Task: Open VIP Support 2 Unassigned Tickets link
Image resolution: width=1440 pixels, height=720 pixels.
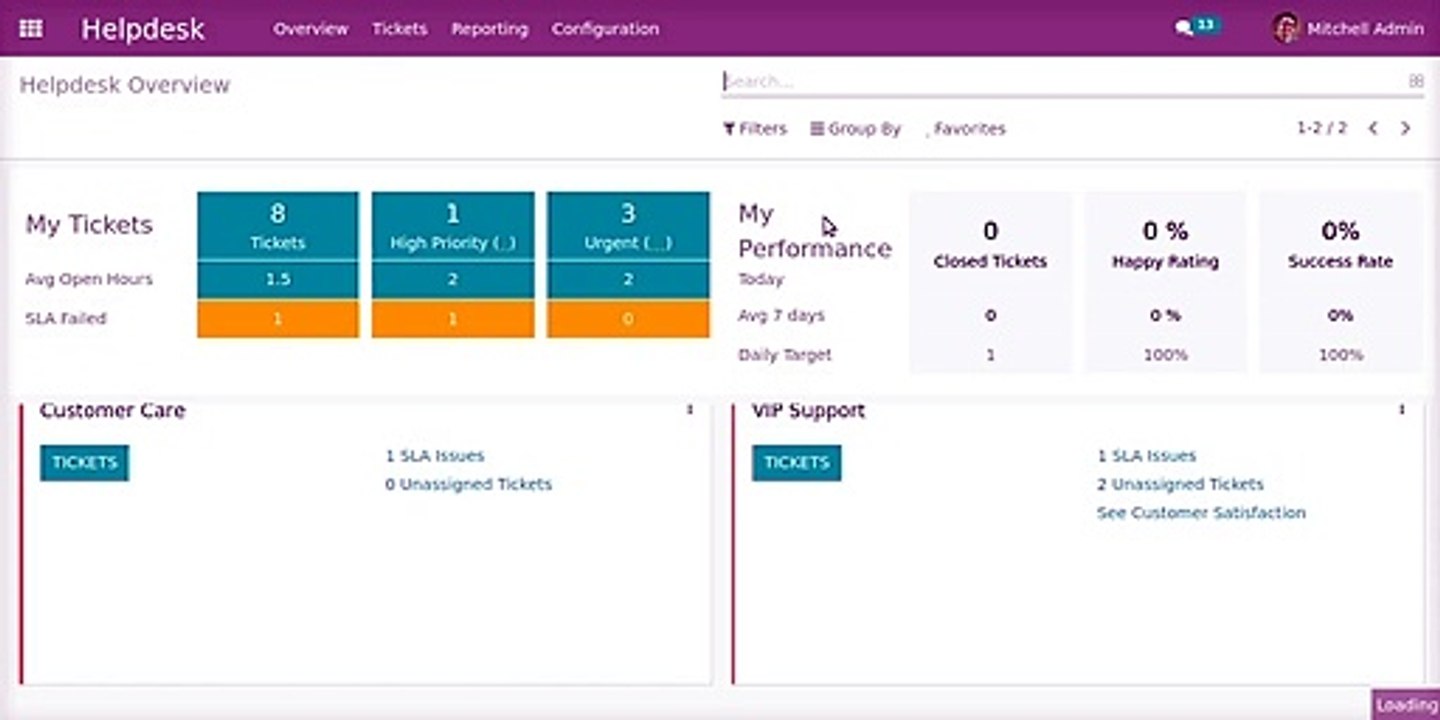Action: click(x=1180, y=485)
